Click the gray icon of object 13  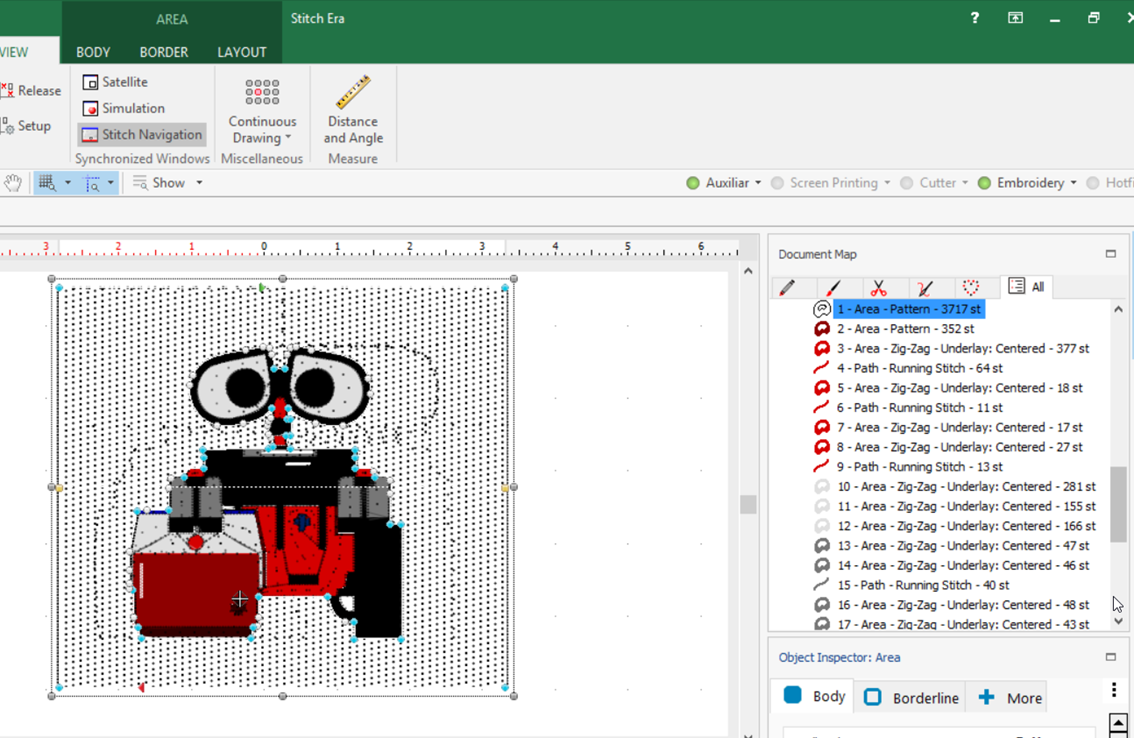pos(822,546)
